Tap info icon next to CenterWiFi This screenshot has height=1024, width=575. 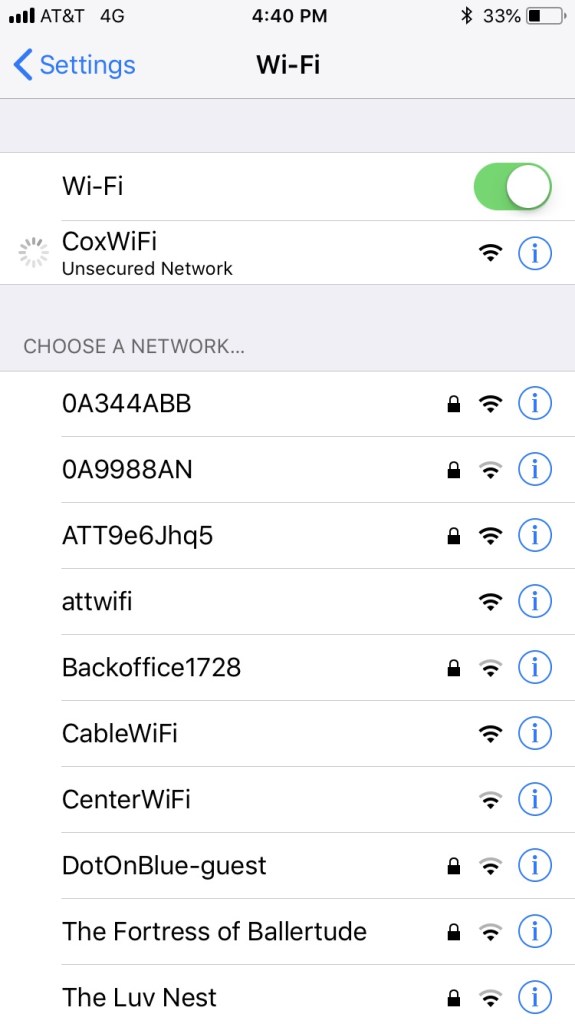pyautogui.click(x=534, y=799)
